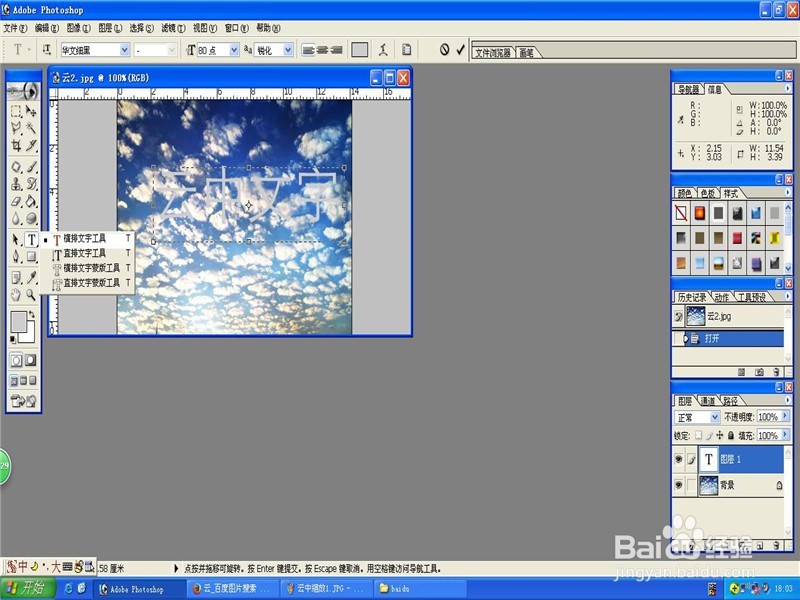Select the Brush tool
Viewport: 800px width, 600px height.
tap(31, 167)
